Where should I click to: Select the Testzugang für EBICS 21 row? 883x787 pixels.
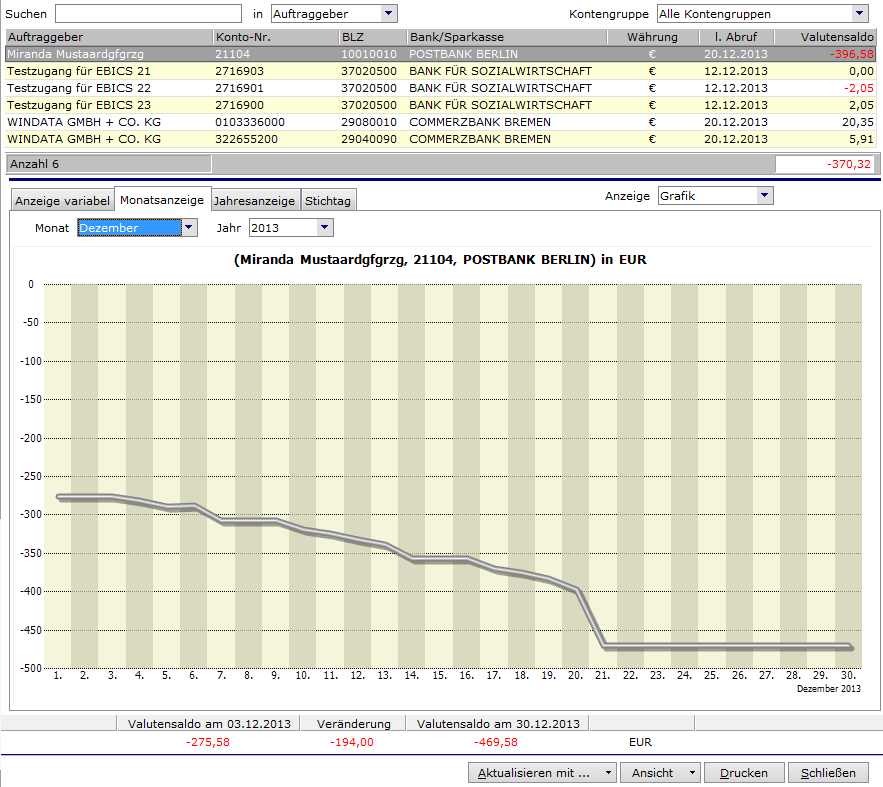tap(440, 71)
